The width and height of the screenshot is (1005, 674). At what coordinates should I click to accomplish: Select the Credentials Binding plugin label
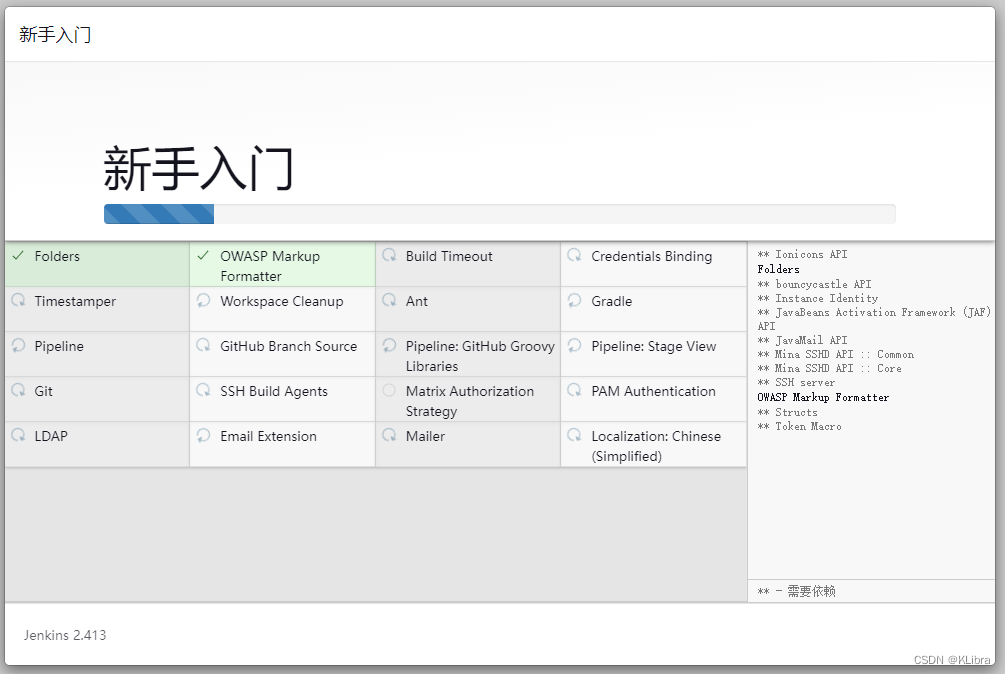click(x=651, y=256)
